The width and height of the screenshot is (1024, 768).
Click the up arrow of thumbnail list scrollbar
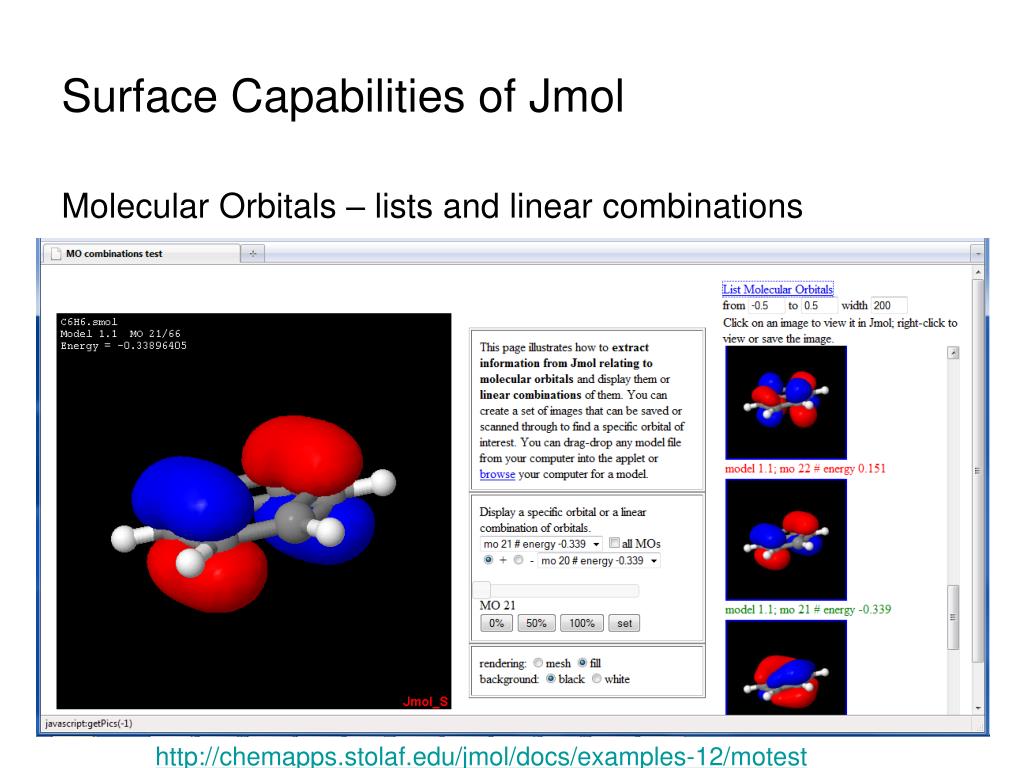(x=953, y=353)
